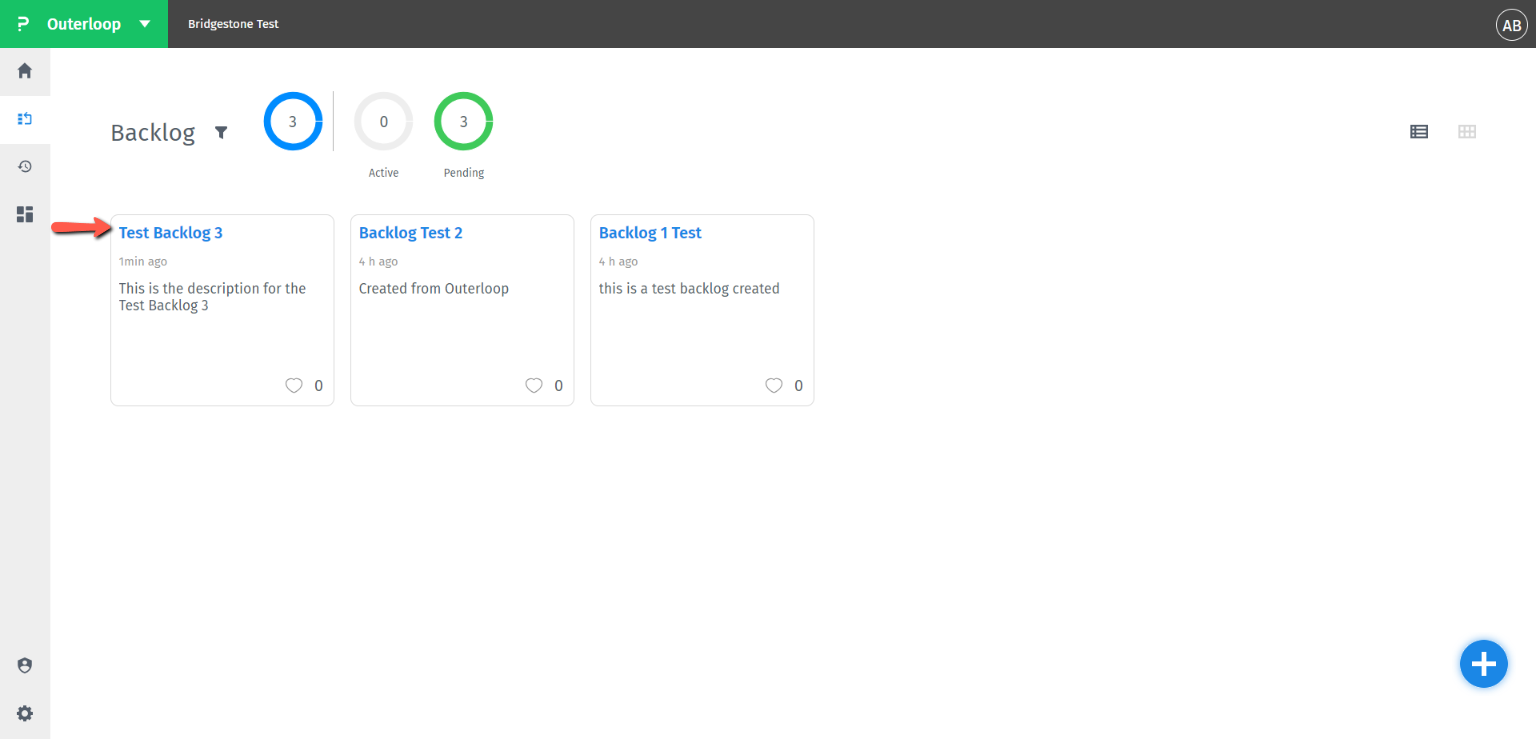Open the Home page from the sidebar
Viewport: 1536px width, 739px height.
(x=24, y=70)
